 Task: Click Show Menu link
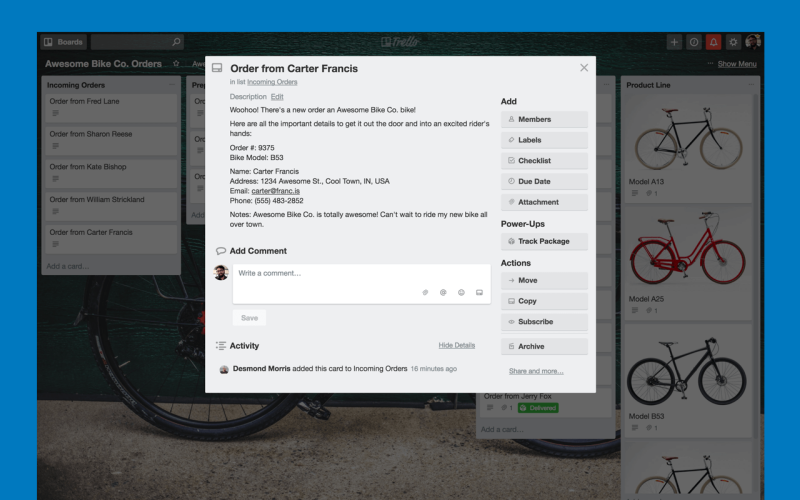pos(737,64)
